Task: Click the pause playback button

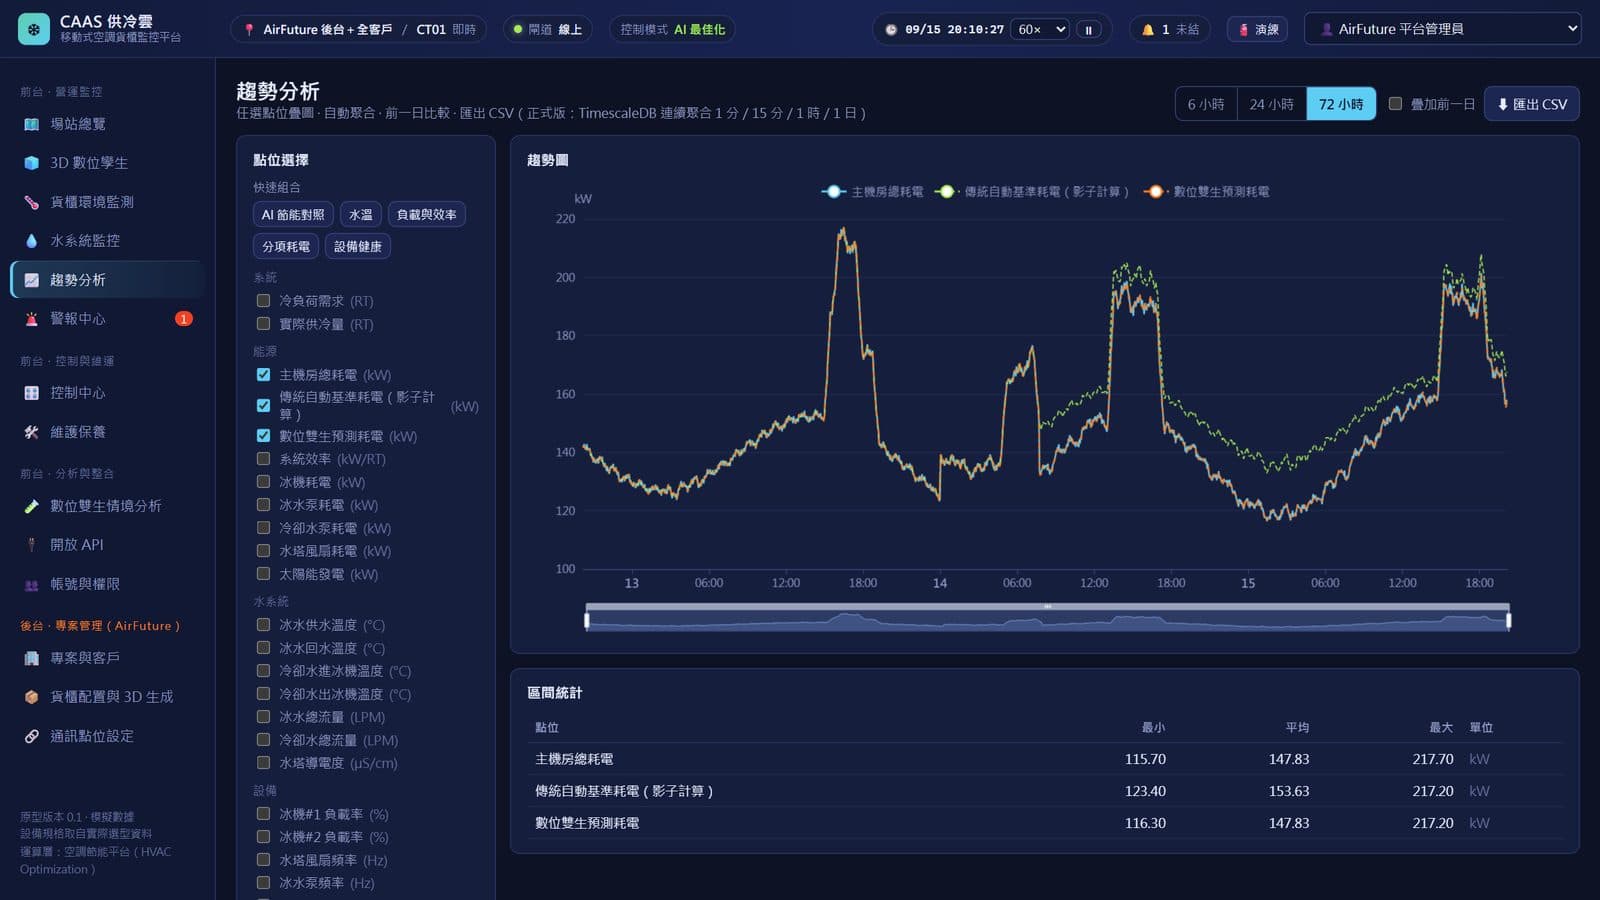Action: [1089, 30]
